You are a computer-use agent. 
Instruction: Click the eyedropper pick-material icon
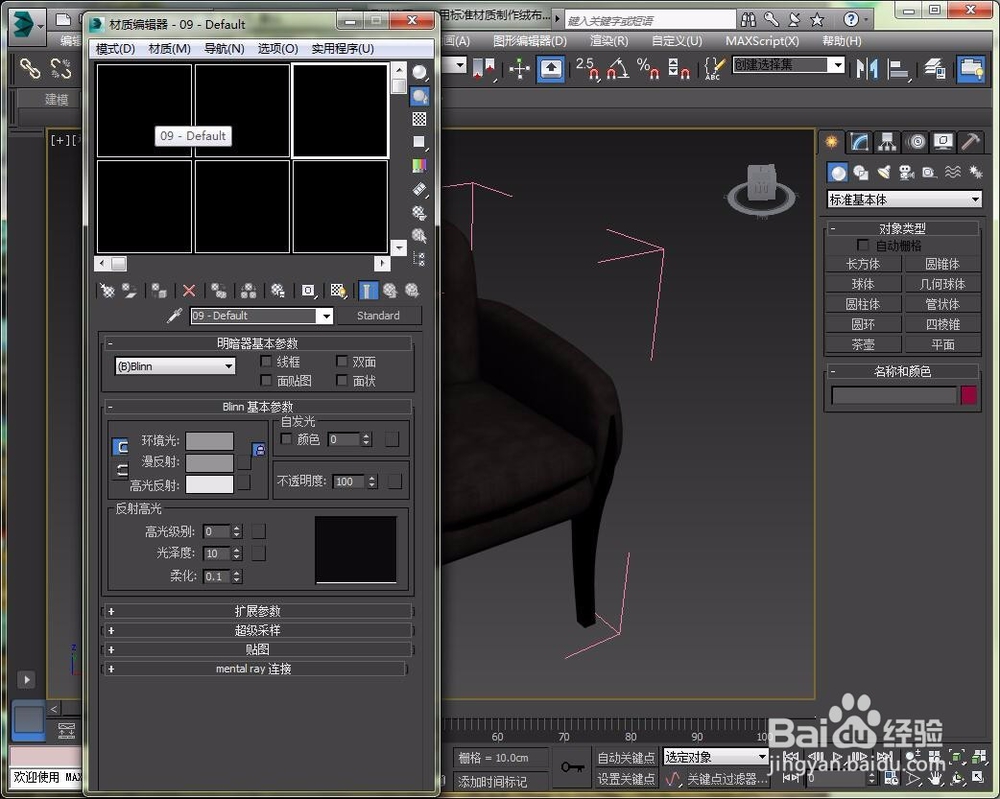click(x=174, y=315)
